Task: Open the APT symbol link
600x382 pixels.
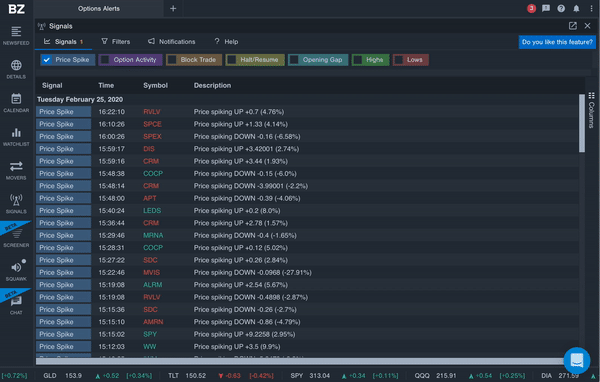Action: pyautogui.click(x=150, y=198)
